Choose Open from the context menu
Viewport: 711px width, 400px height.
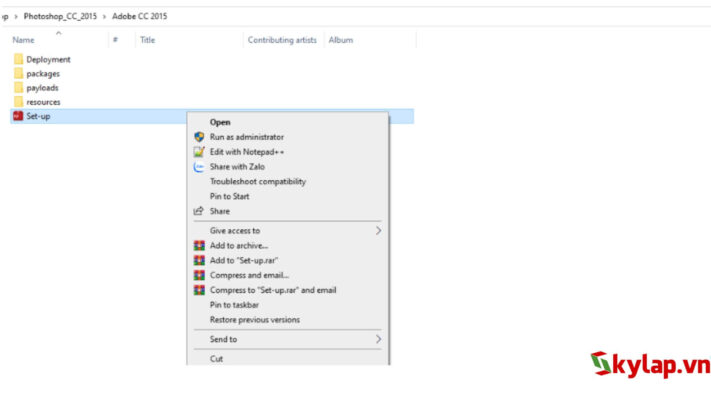click(220, 122)
